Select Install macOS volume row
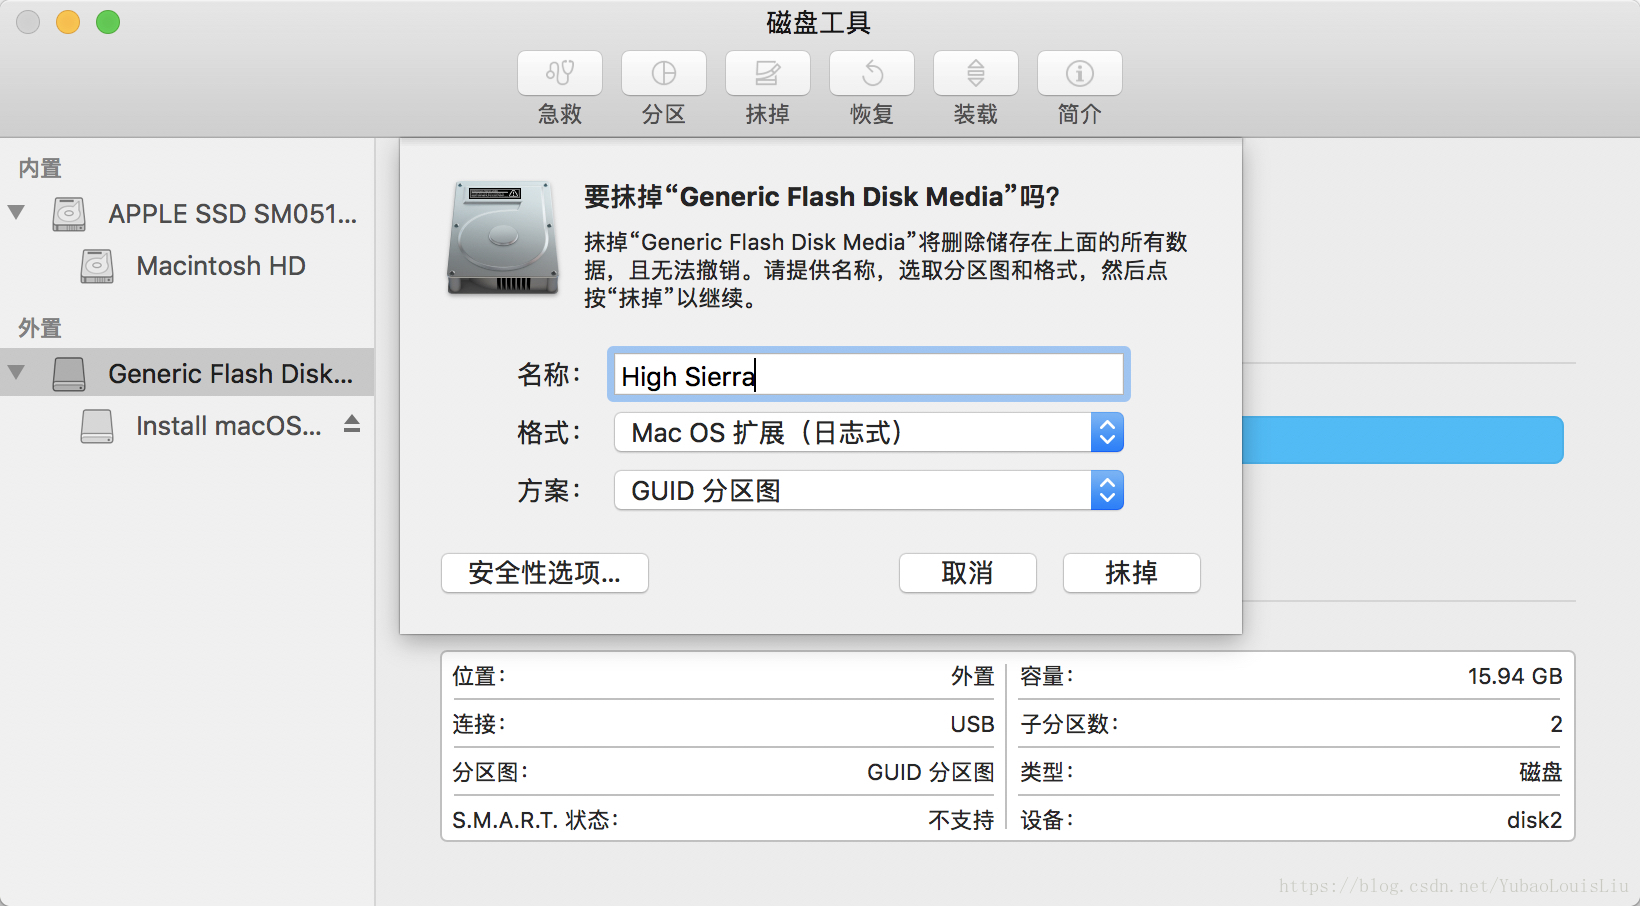The image size is (1640, 906). pyautogui.click(x=187, y=426)
